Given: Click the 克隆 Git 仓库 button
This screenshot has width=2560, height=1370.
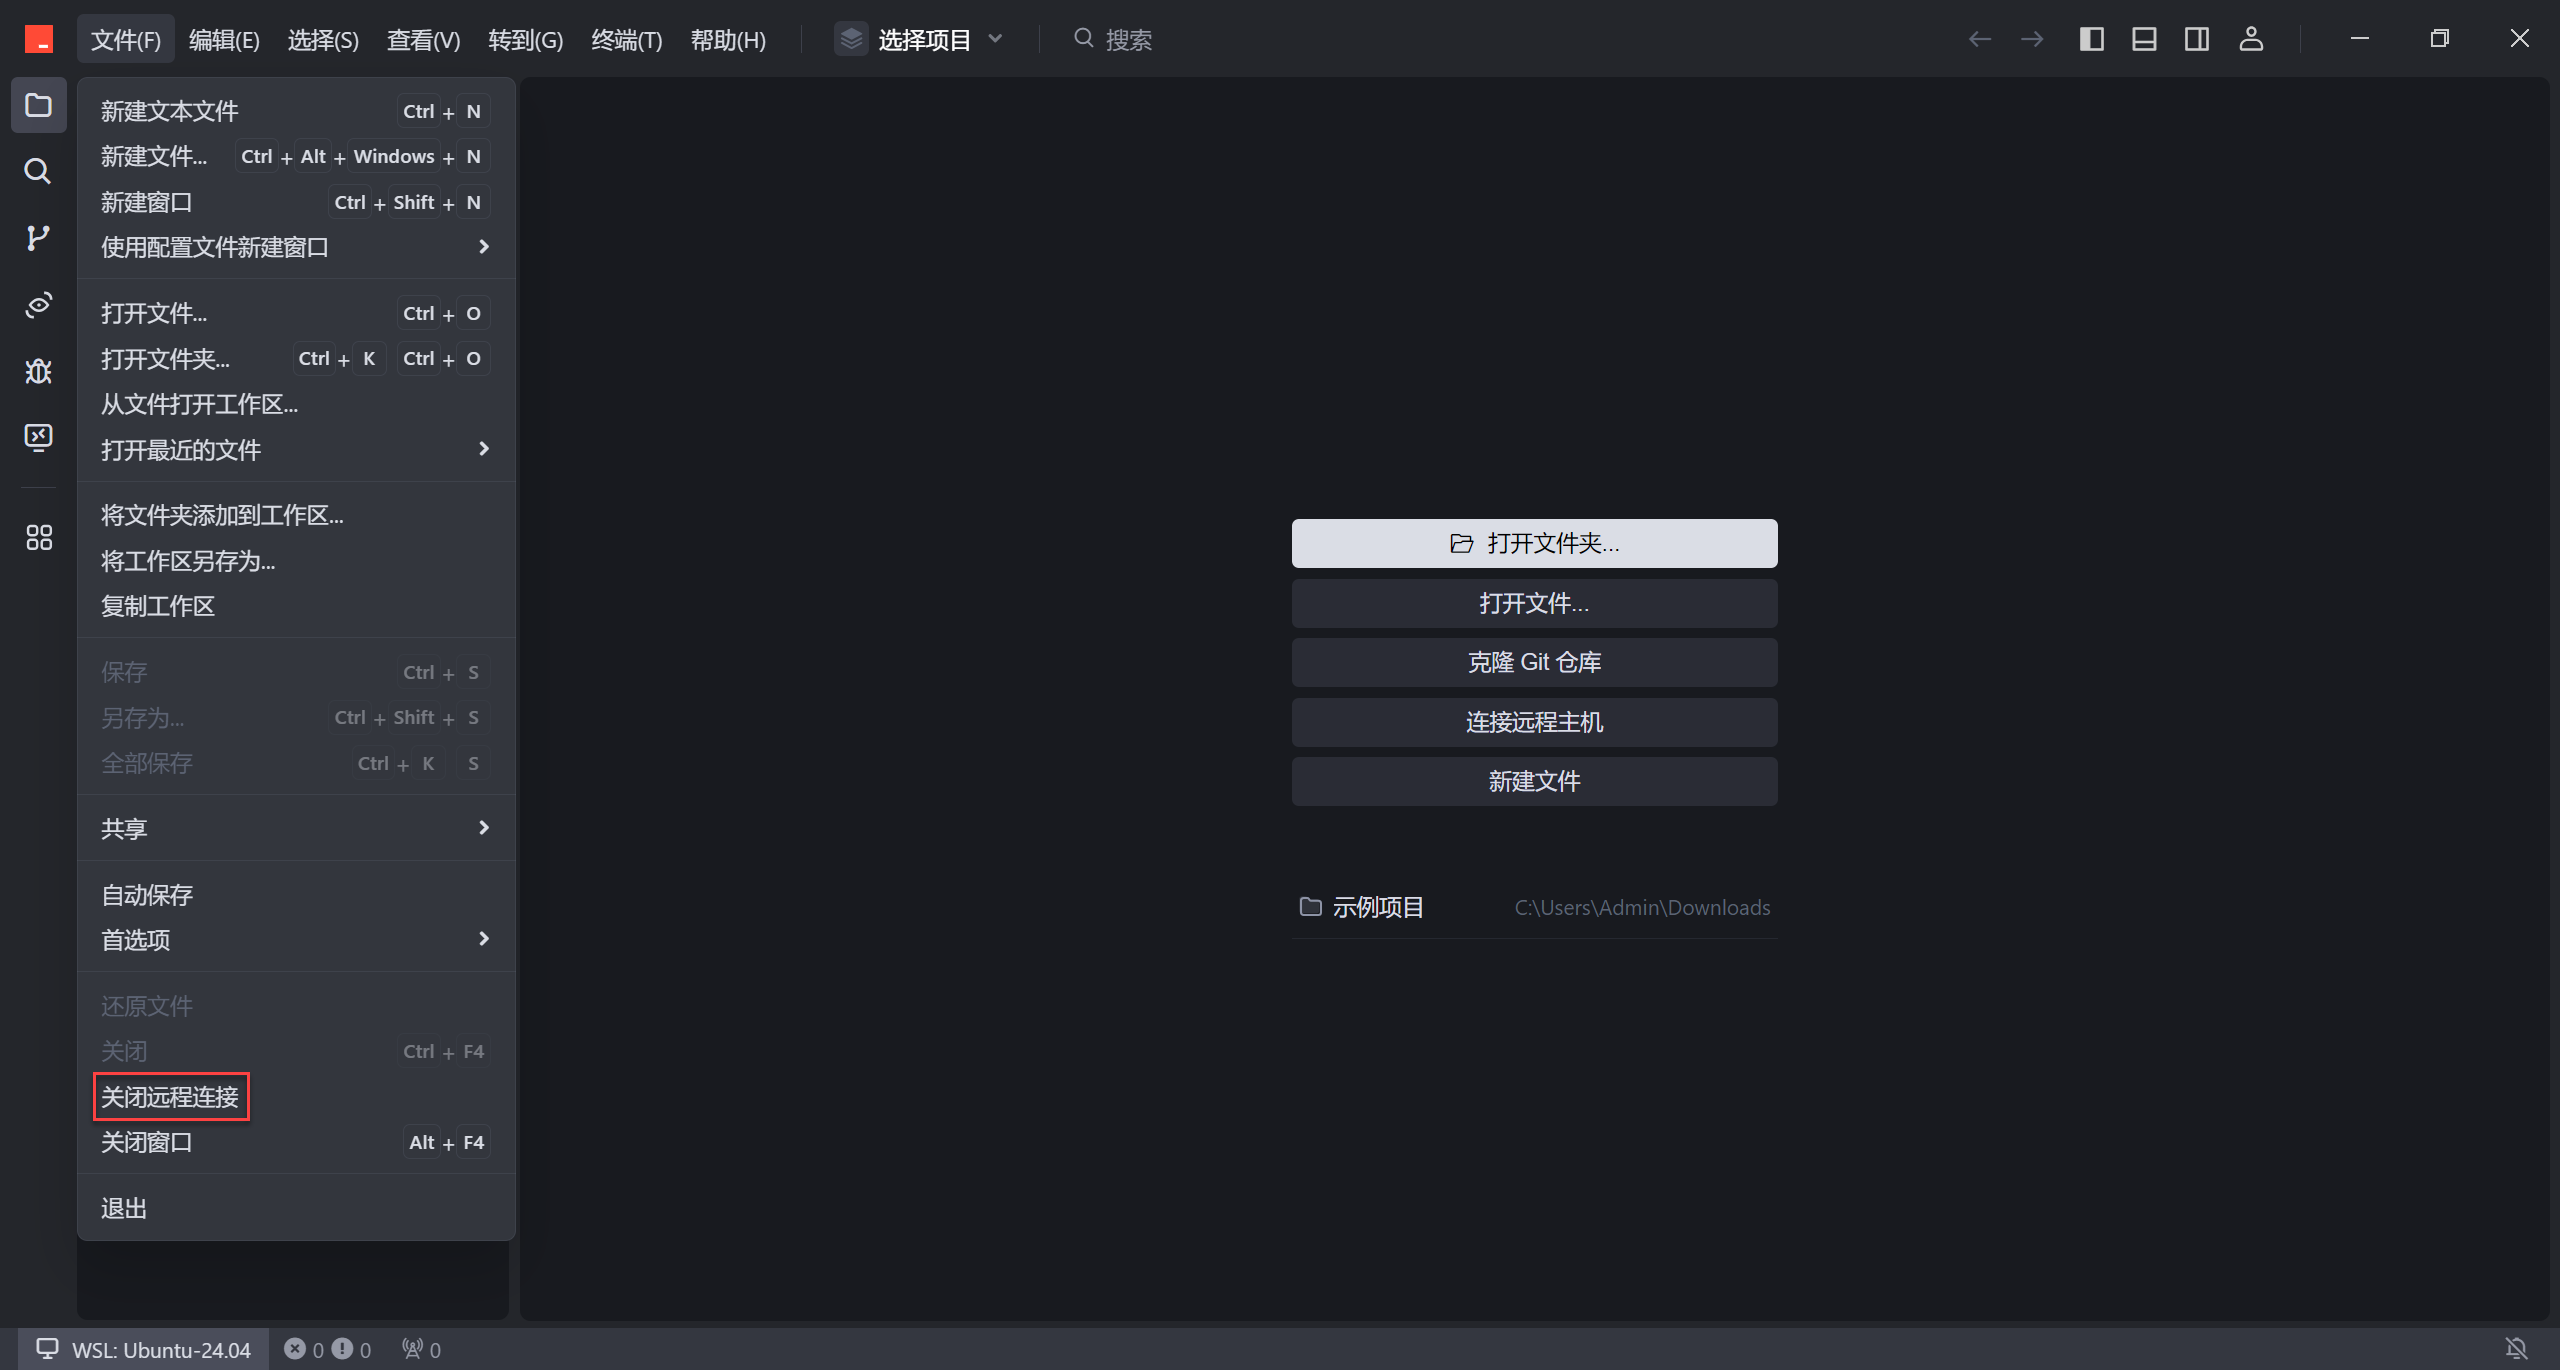Looking at the screenshot, I should 1534,662.
